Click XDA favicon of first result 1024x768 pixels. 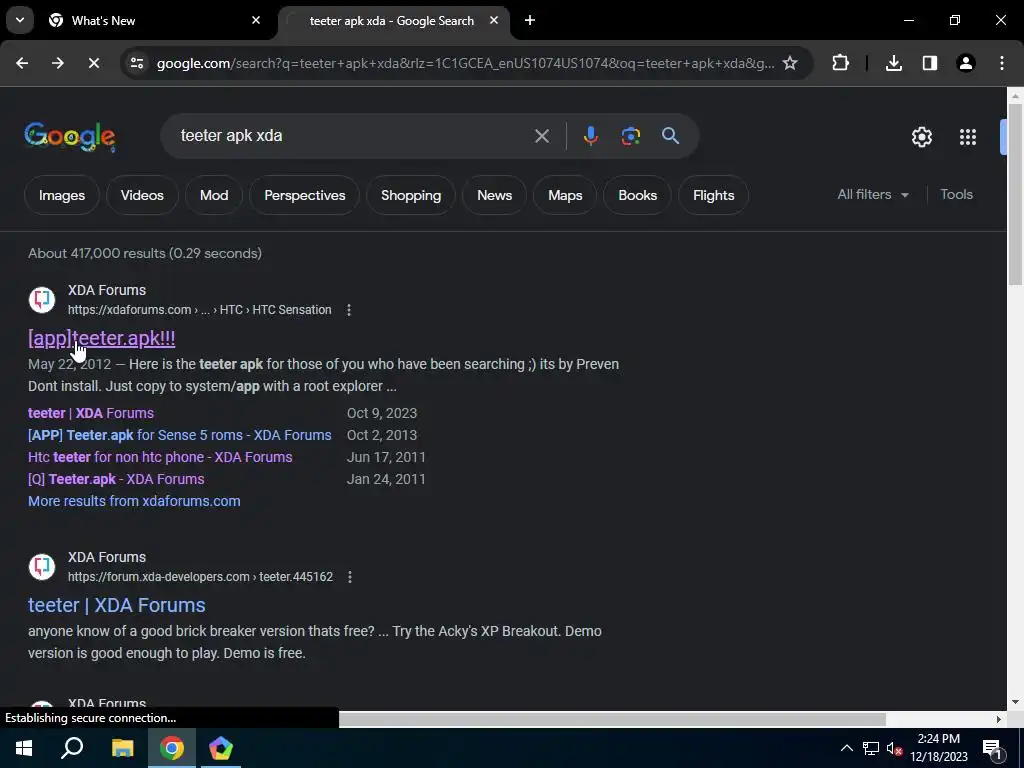[x=42, y=300]
